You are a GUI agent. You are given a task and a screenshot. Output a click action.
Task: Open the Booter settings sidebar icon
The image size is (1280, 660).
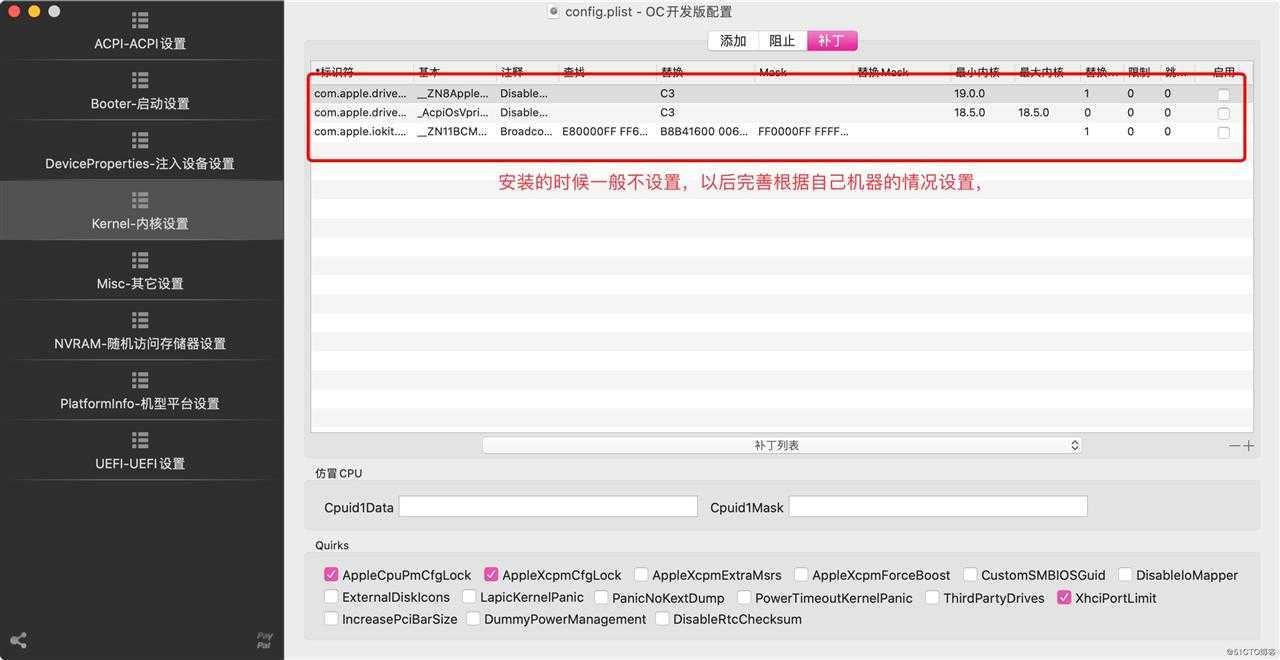point(140,80)
